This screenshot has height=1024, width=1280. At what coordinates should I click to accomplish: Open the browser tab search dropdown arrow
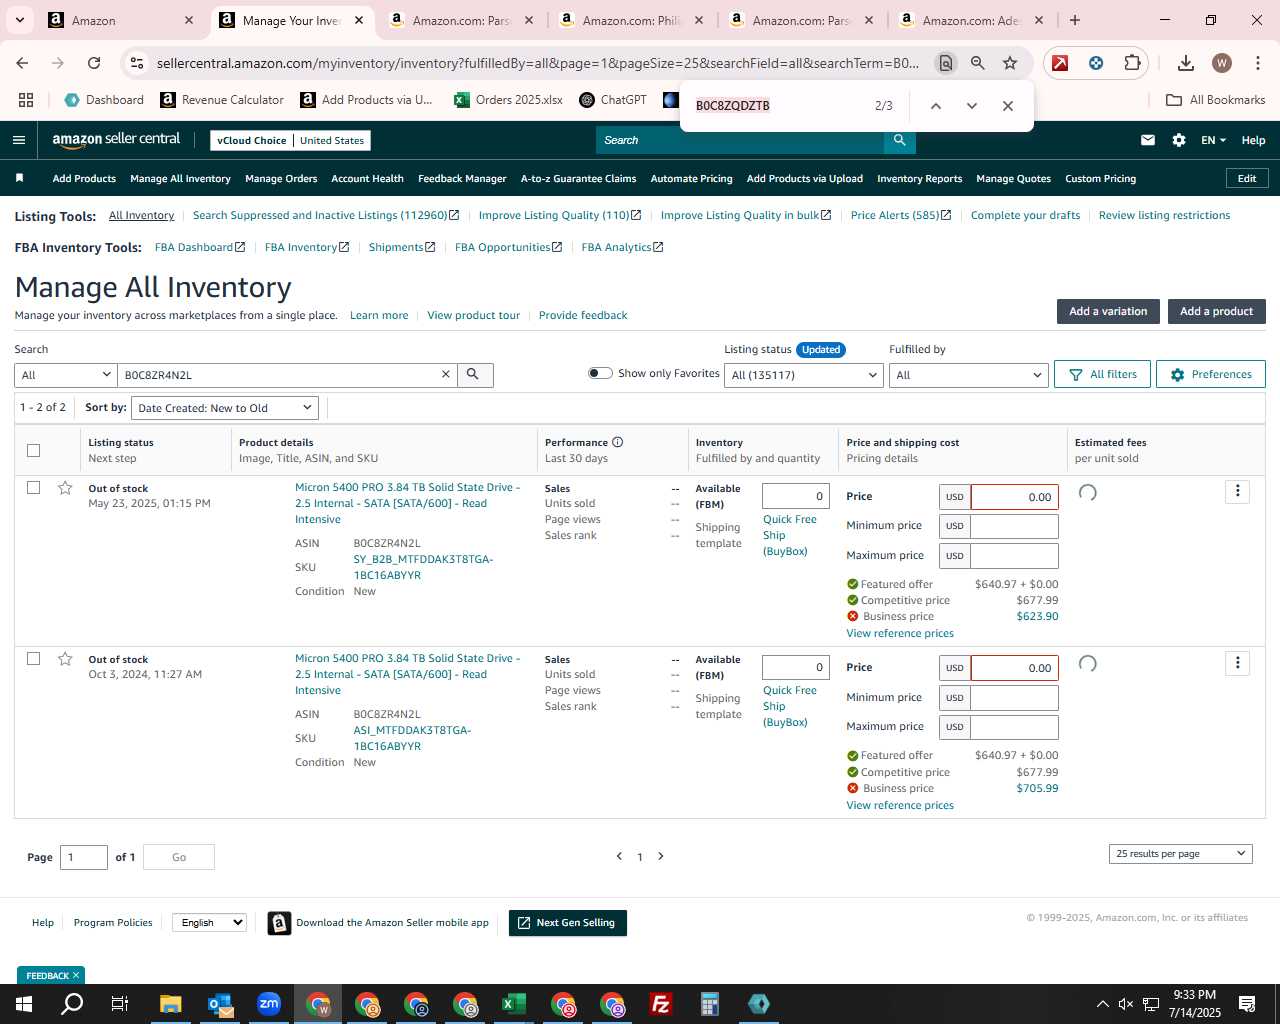tap(20, 20)
